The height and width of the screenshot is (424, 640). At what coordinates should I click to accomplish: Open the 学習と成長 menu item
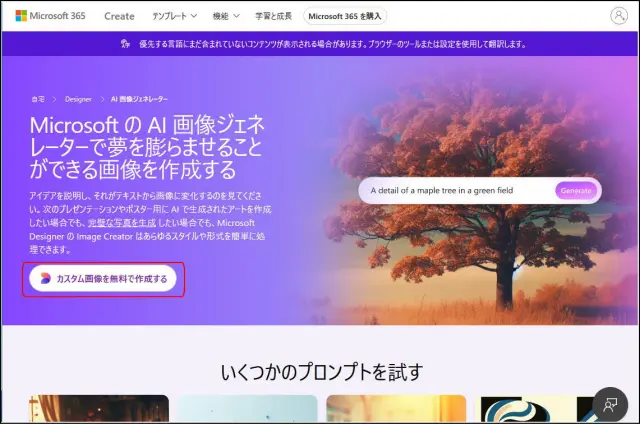(273, 16)
